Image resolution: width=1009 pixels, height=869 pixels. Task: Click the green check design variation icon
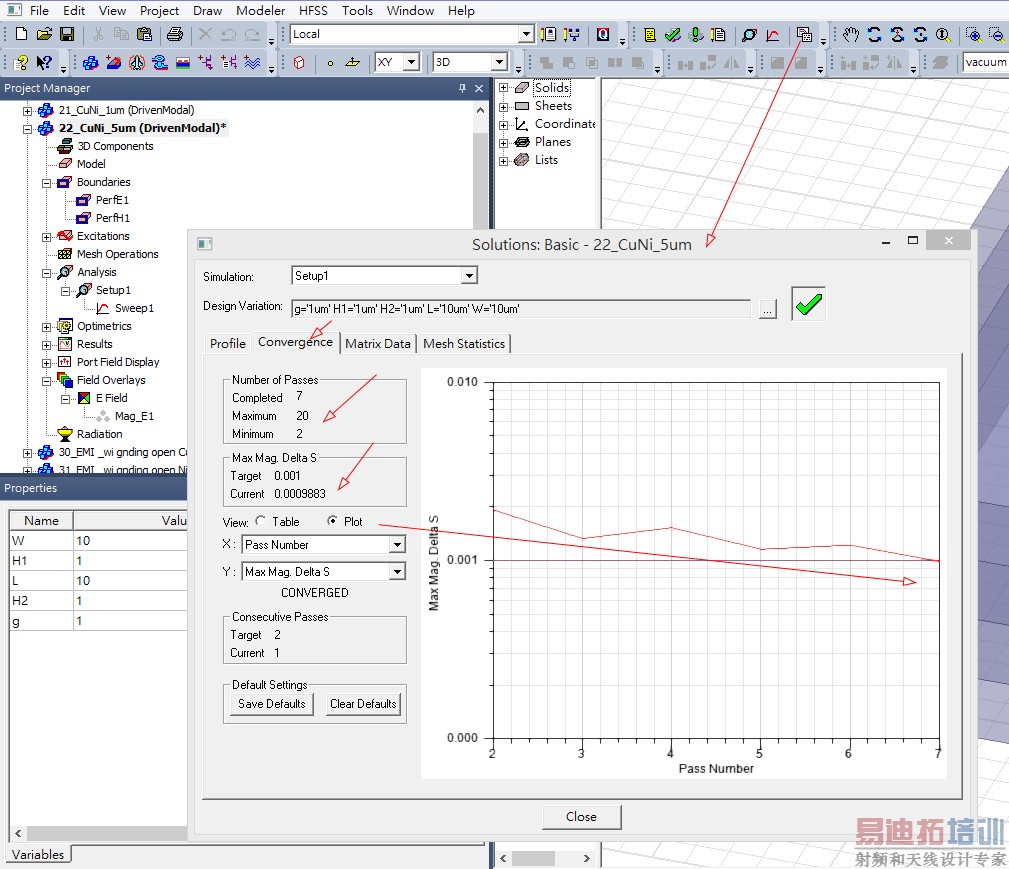[x=808, y=305]
